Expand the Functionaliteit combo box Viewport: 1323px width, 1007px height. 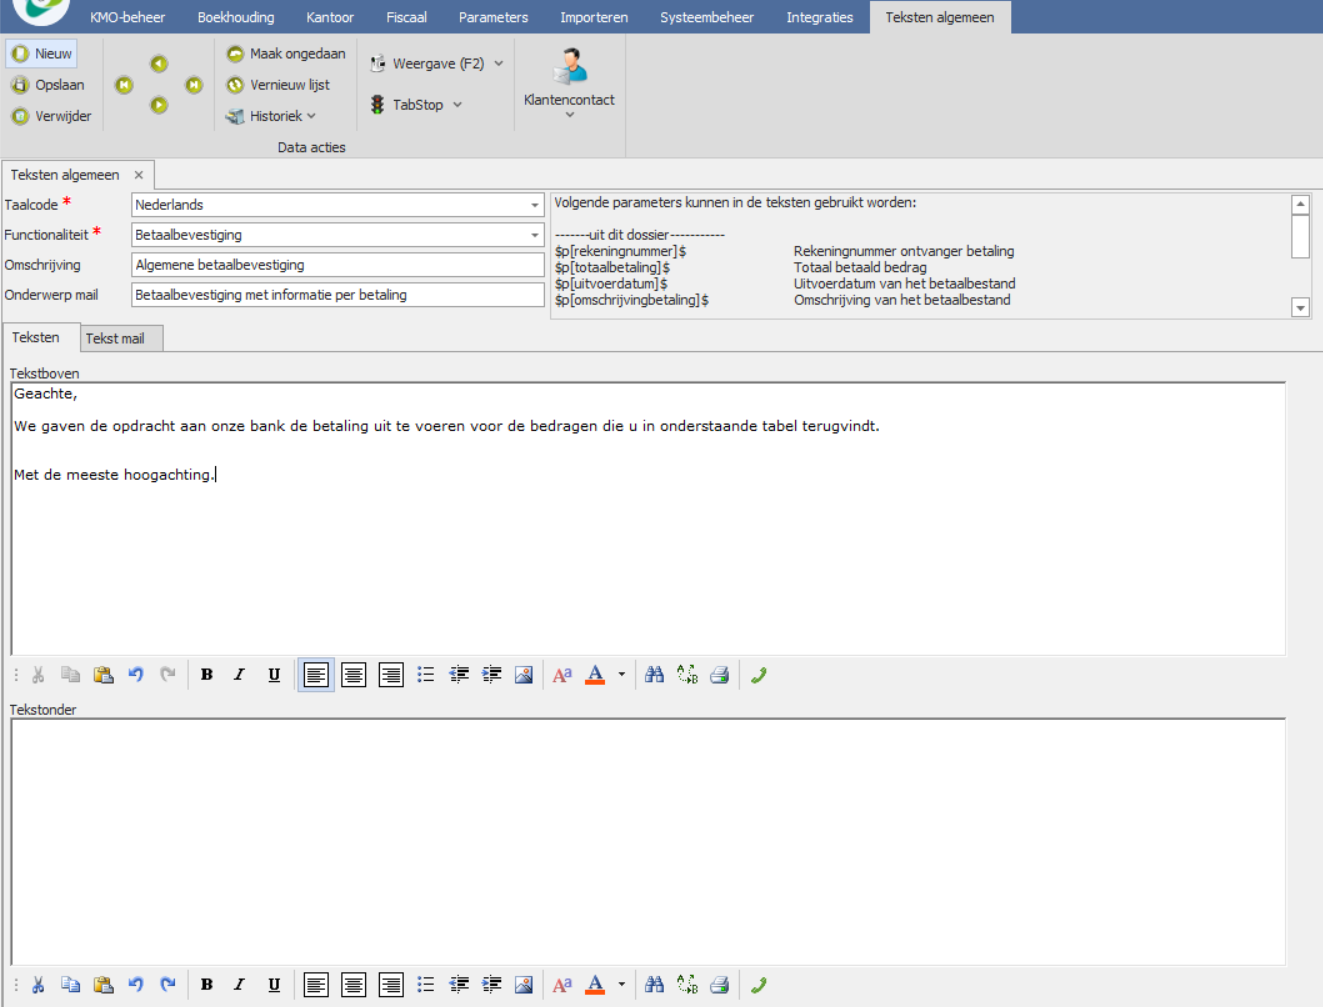click(534, 235)
